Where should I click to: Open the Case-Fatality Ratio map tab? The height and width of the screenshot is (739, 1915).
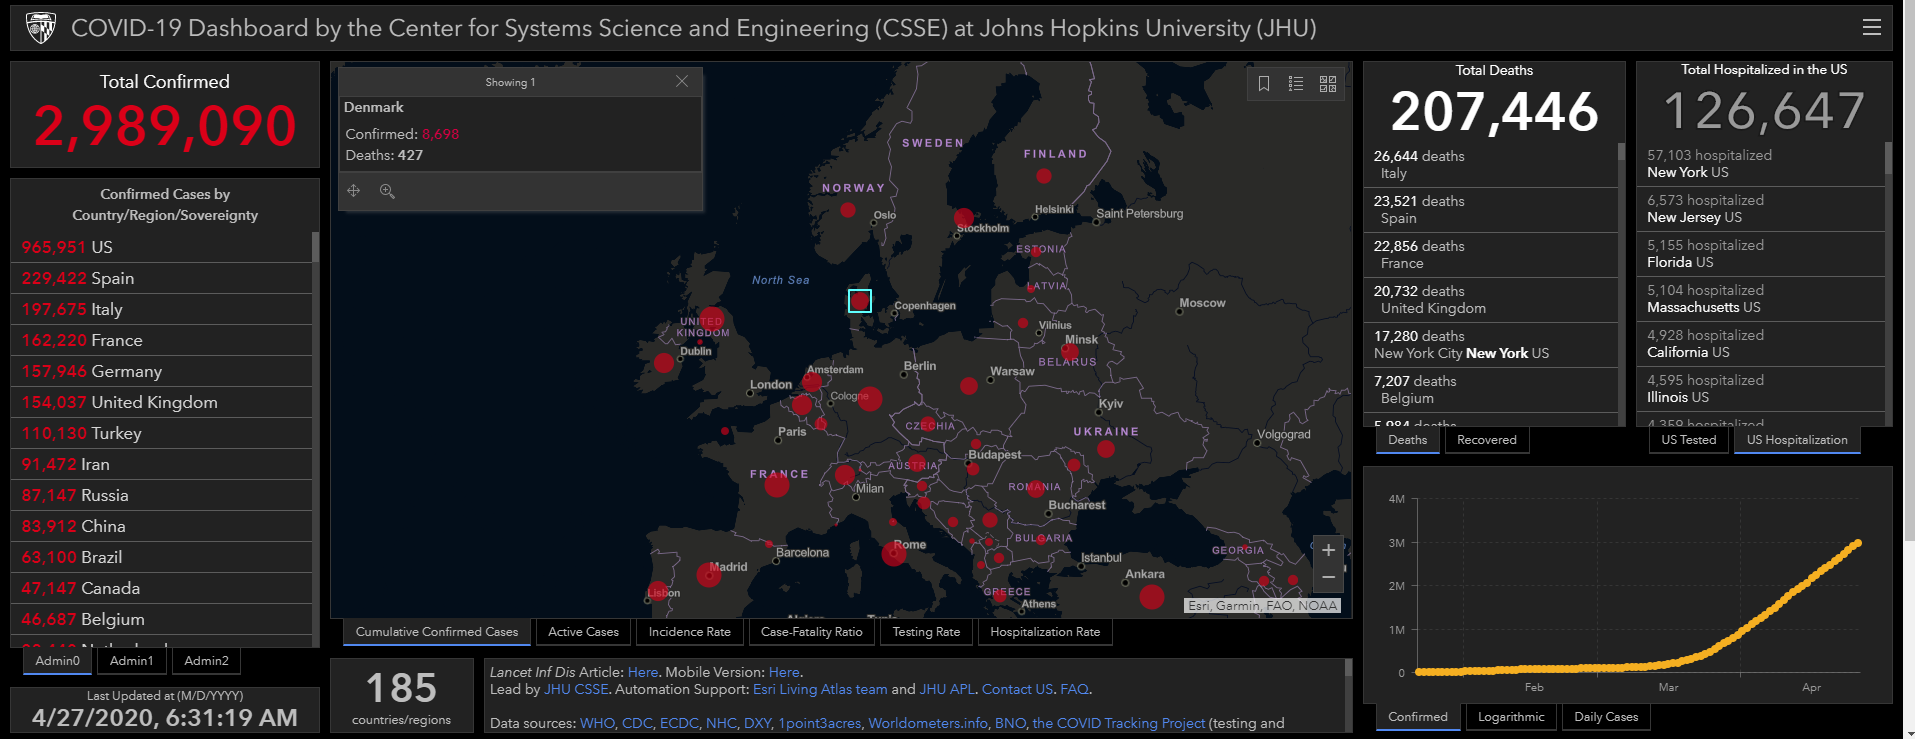tap(812, 632)
